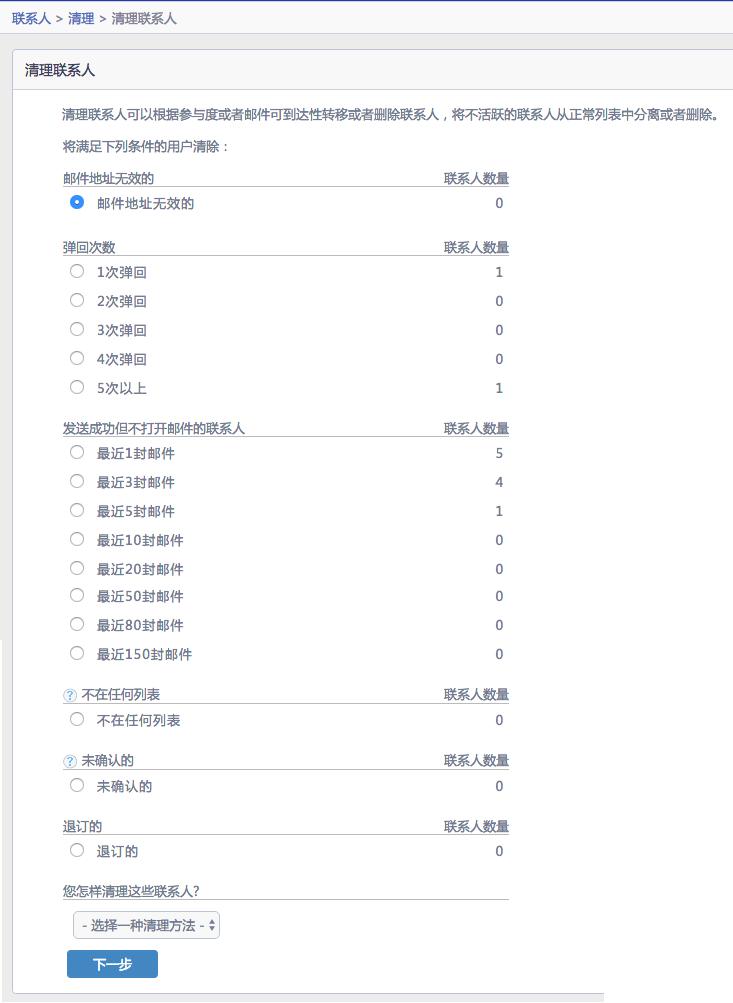This screenshot has width=733, height=1003.
Task: Click the 下一步 button
Action: click(112, 964)
